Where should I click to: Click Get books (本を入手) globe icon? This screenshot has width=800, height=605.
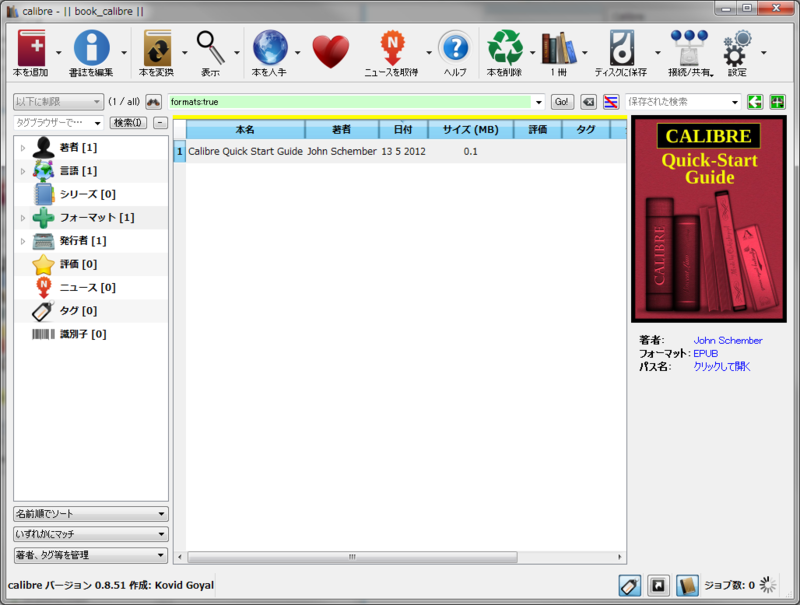click(270, 48)
